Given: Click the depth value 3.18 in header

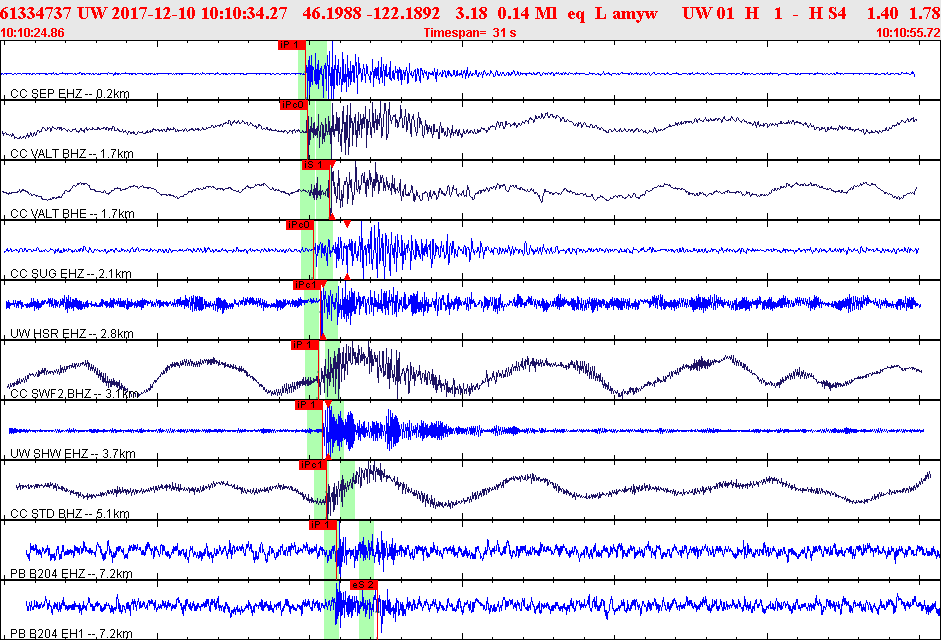Looking at the screenshot, I should (471, 13).
